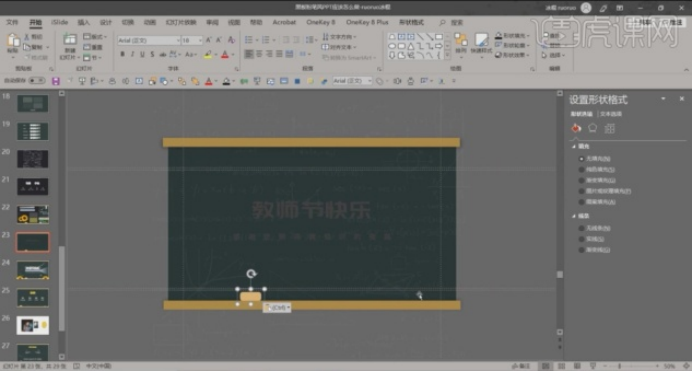Open the iSlide tab
The height and width of the screenshot is (371, 692).
click(x=59, y=22)
